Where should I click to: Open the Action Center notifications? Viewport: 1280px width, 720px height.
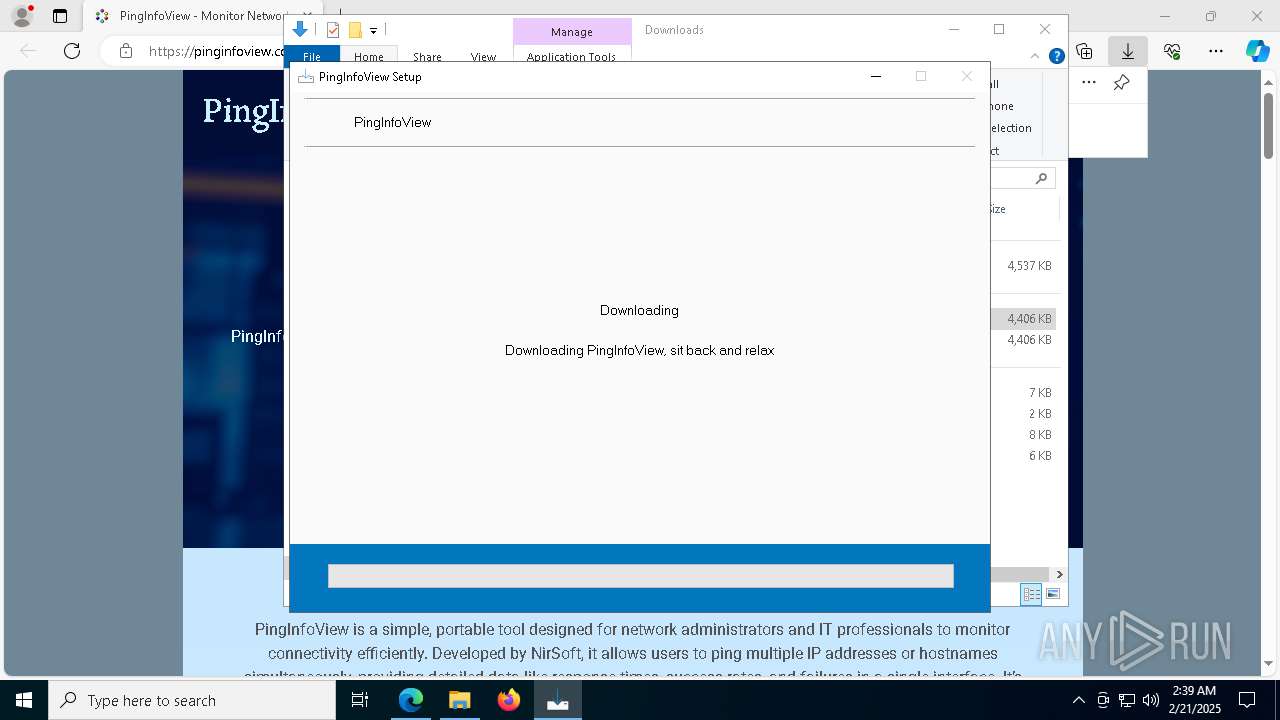tap(1247, 700)
